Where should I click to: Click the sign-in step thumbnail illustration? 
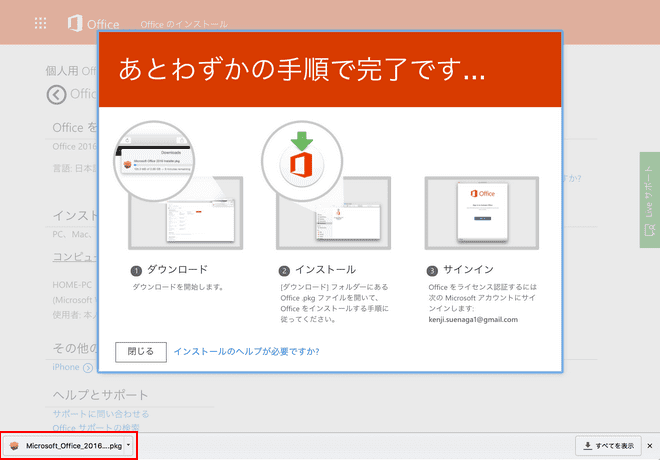[x=482, y=213]
